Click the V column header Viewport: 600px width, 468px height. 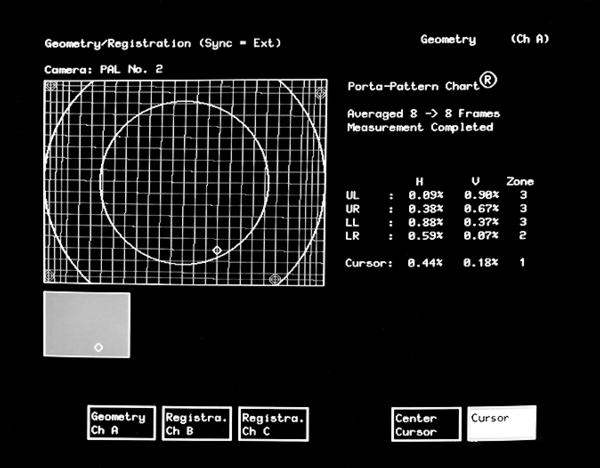tap(476, 181)
